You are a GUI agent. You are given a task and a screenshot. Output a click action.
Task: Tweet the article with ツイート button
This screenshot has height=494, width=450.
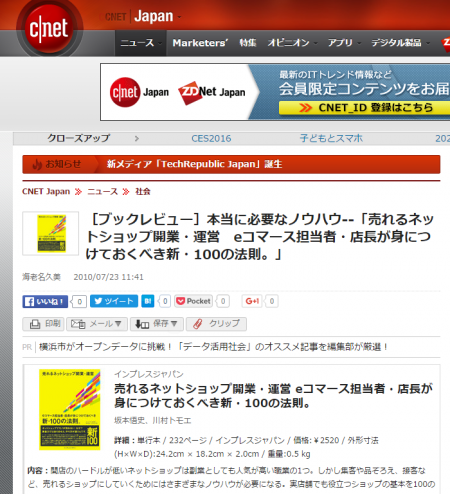[114, 301]
